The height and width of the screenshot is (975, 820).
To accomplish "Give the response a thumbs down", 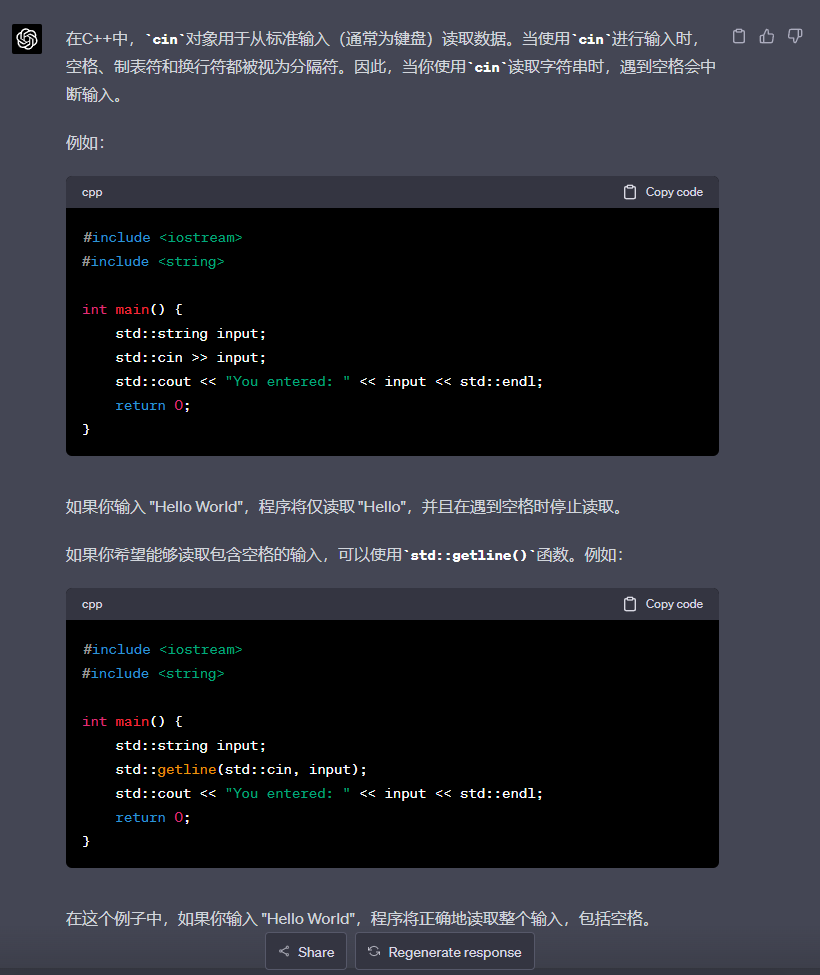I will 795,37.
